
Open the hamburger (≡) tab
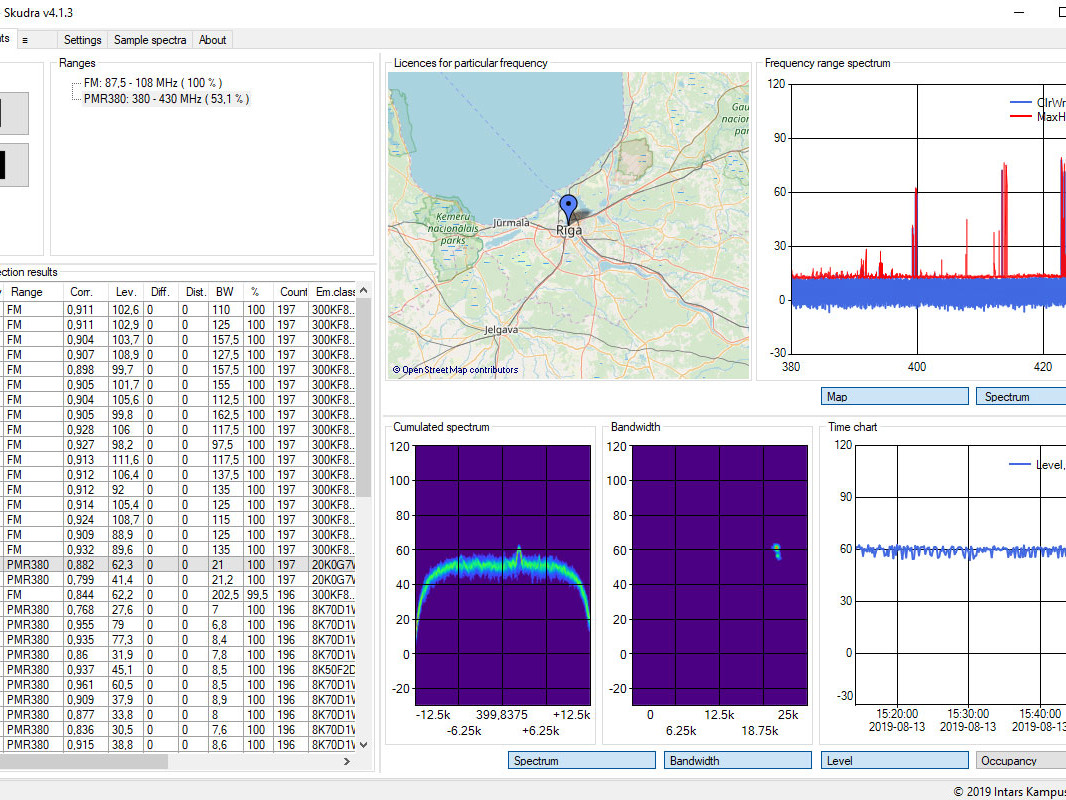[25, 40]
